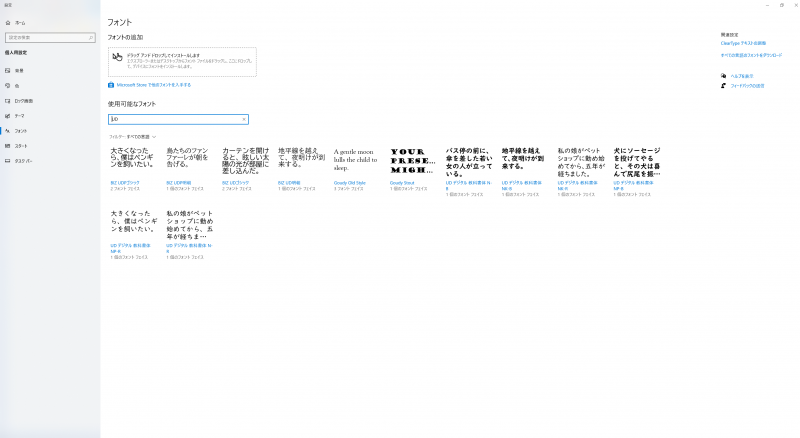This screenshot has height=438, width=800.
Task: Click すべての言語のフォントをダウンロード link
Action: click(x=751, y=55)
